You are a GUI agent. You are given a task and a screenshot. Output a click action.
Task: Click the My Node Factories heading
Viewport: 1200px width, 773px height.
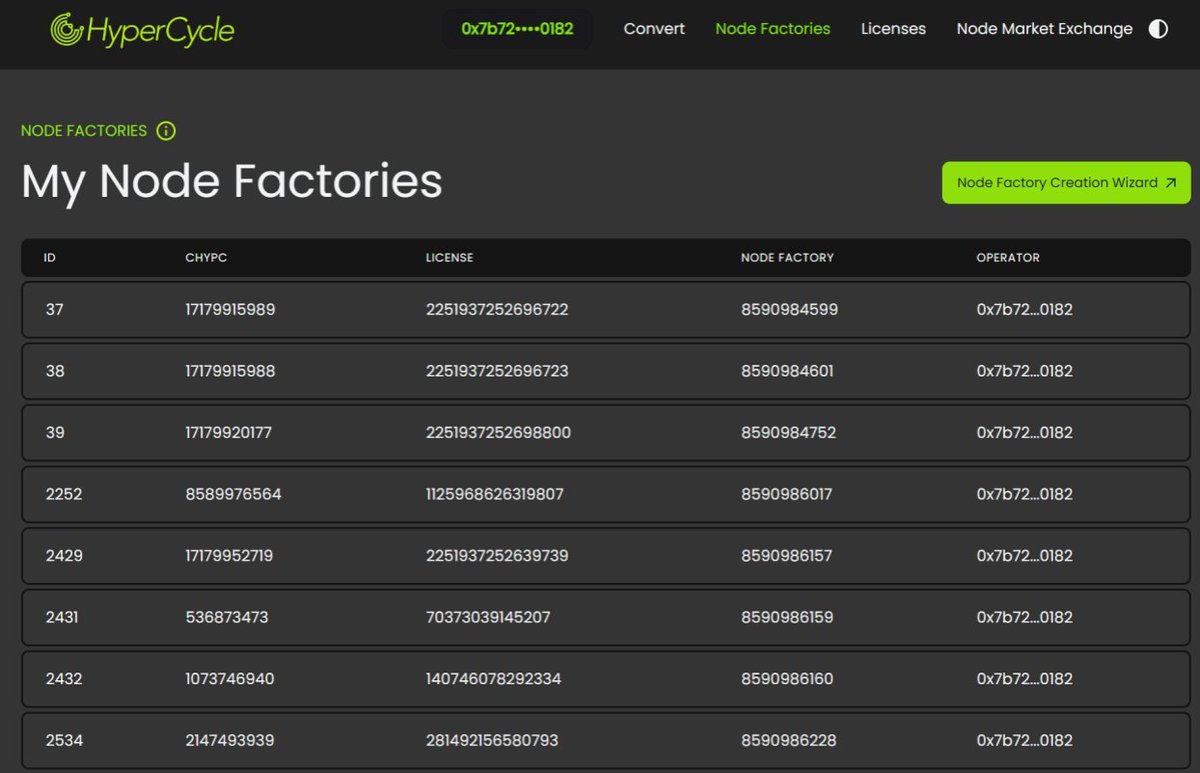[x=232, y=182]
